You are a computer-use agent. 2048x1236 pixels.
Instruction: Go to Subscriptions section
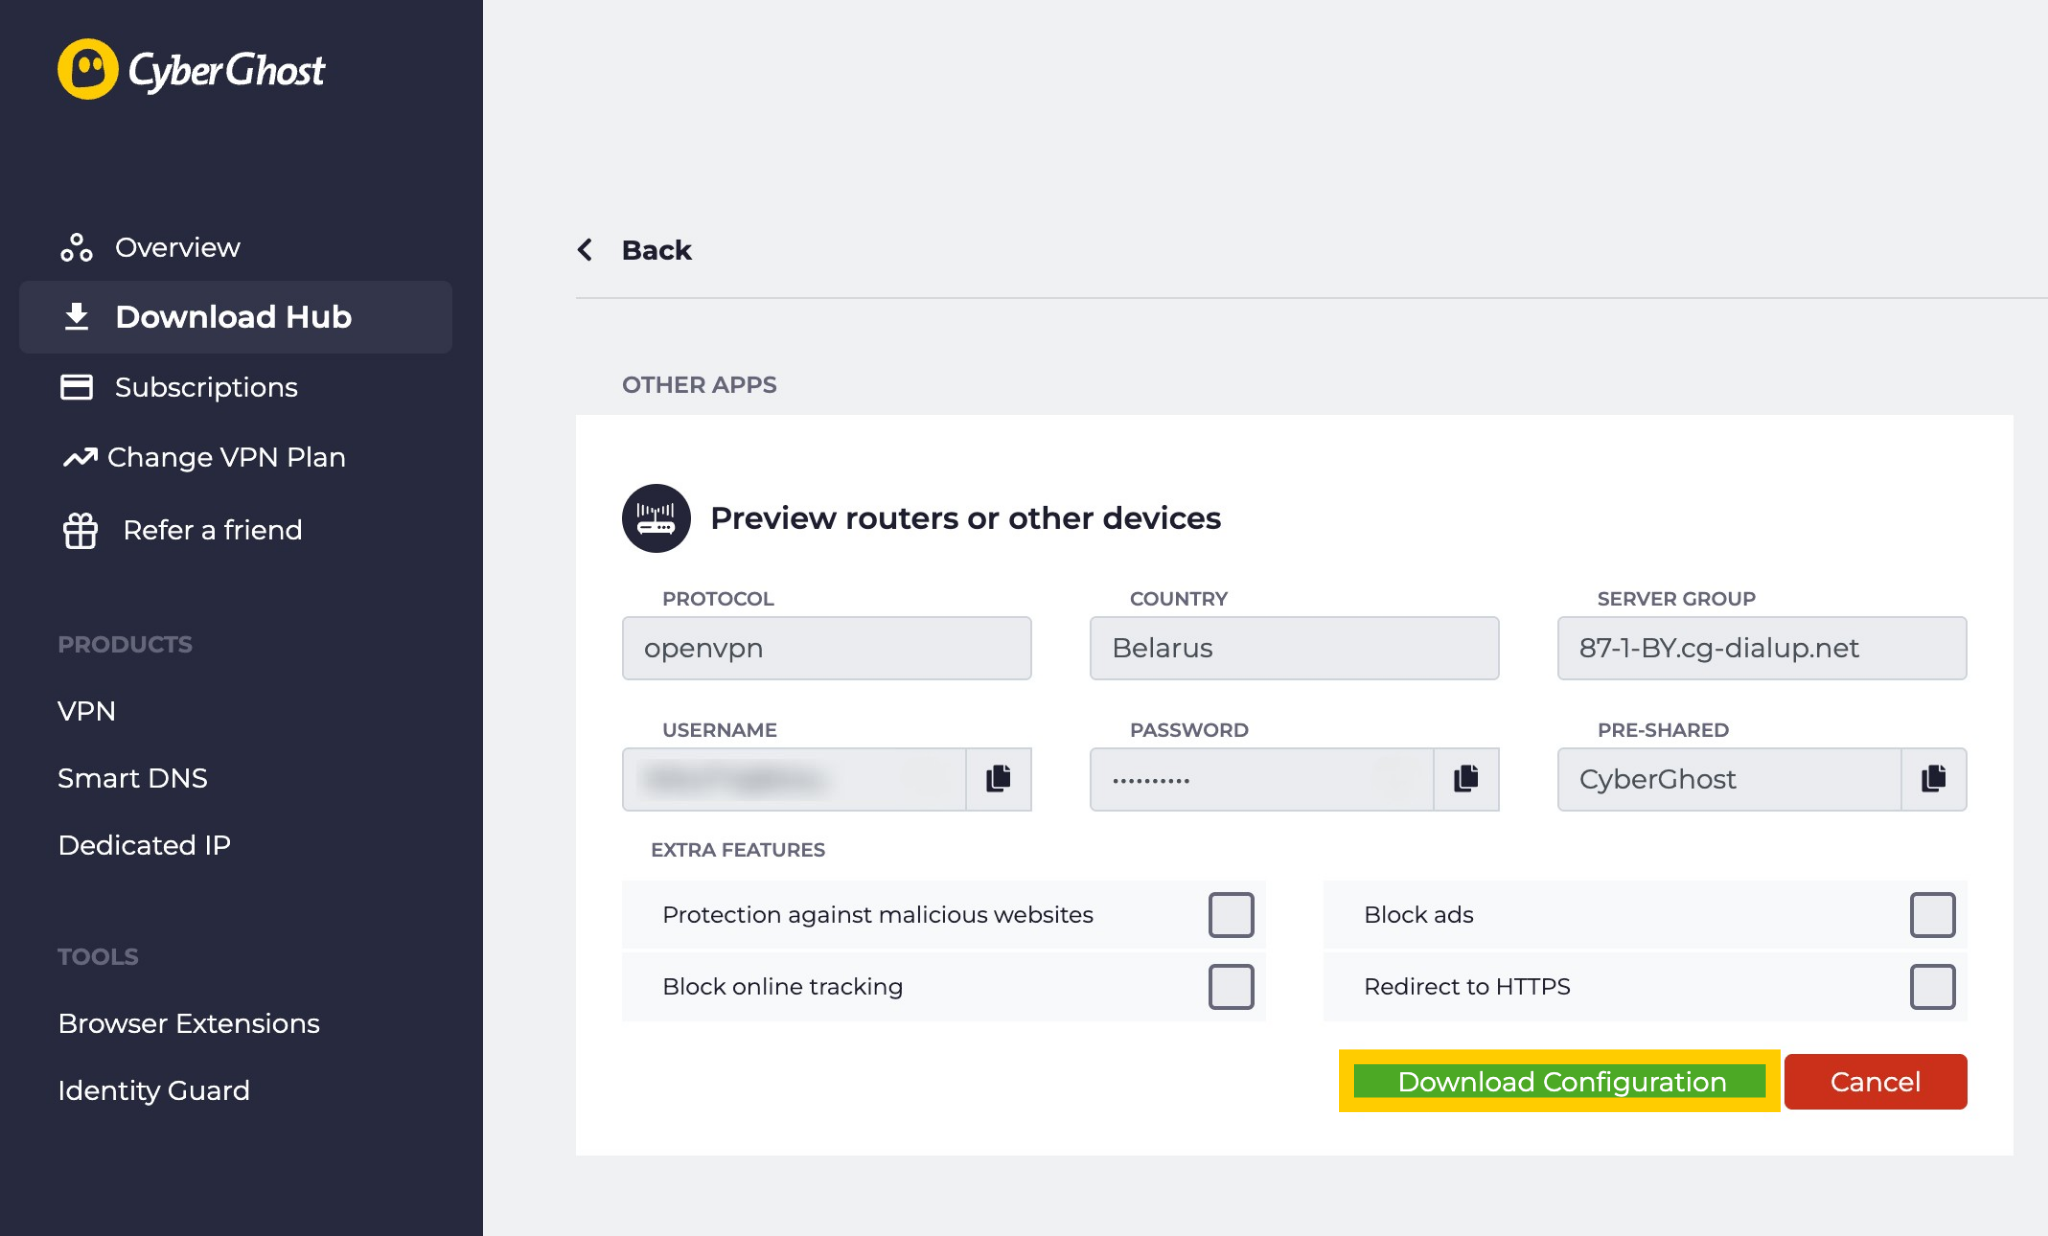[206, 387]
